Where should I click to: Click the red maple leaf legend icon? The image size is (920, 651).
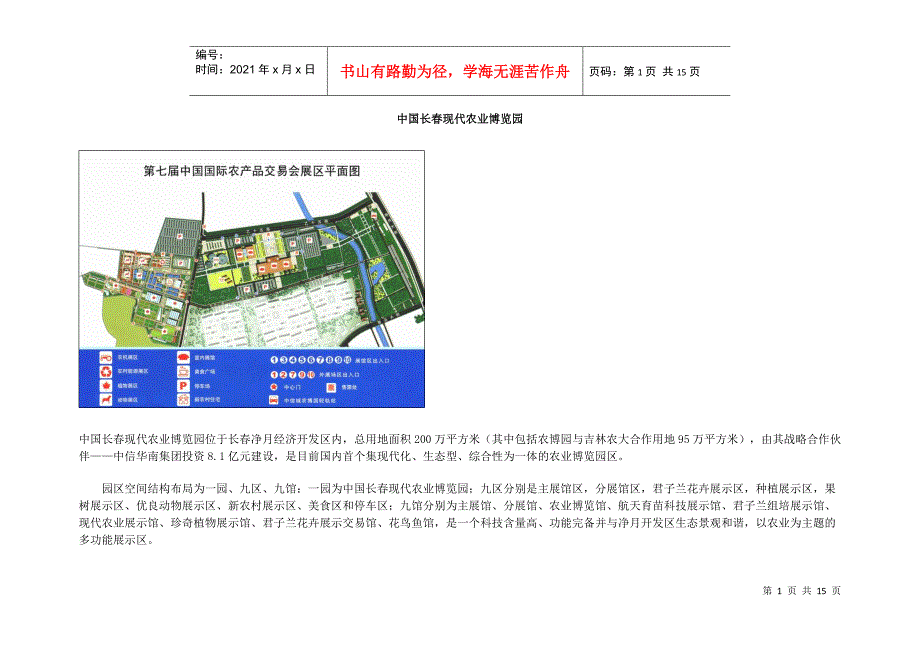click(103, 385)
